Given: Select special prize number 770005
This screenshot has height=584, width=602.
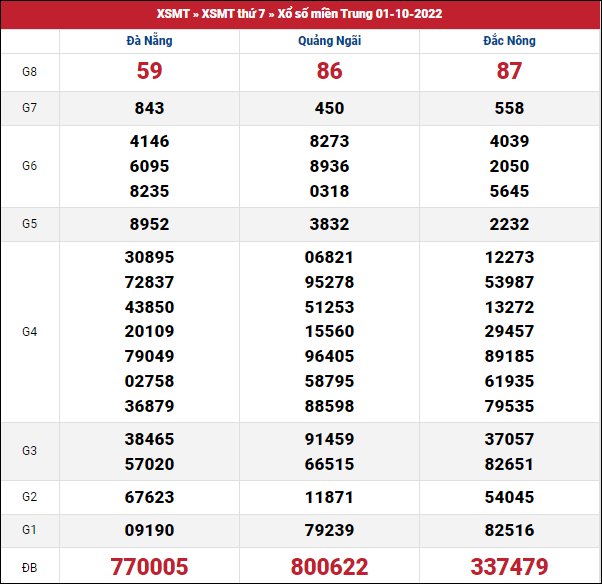Looking at the screenshot, I should point(149,567).
